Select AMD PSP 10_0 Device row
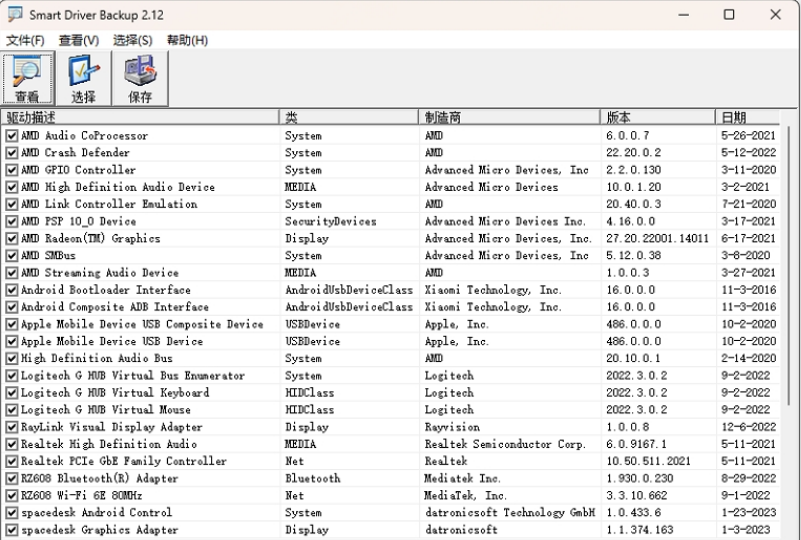Viewport: 801px width, 540px height. [391, 221]
